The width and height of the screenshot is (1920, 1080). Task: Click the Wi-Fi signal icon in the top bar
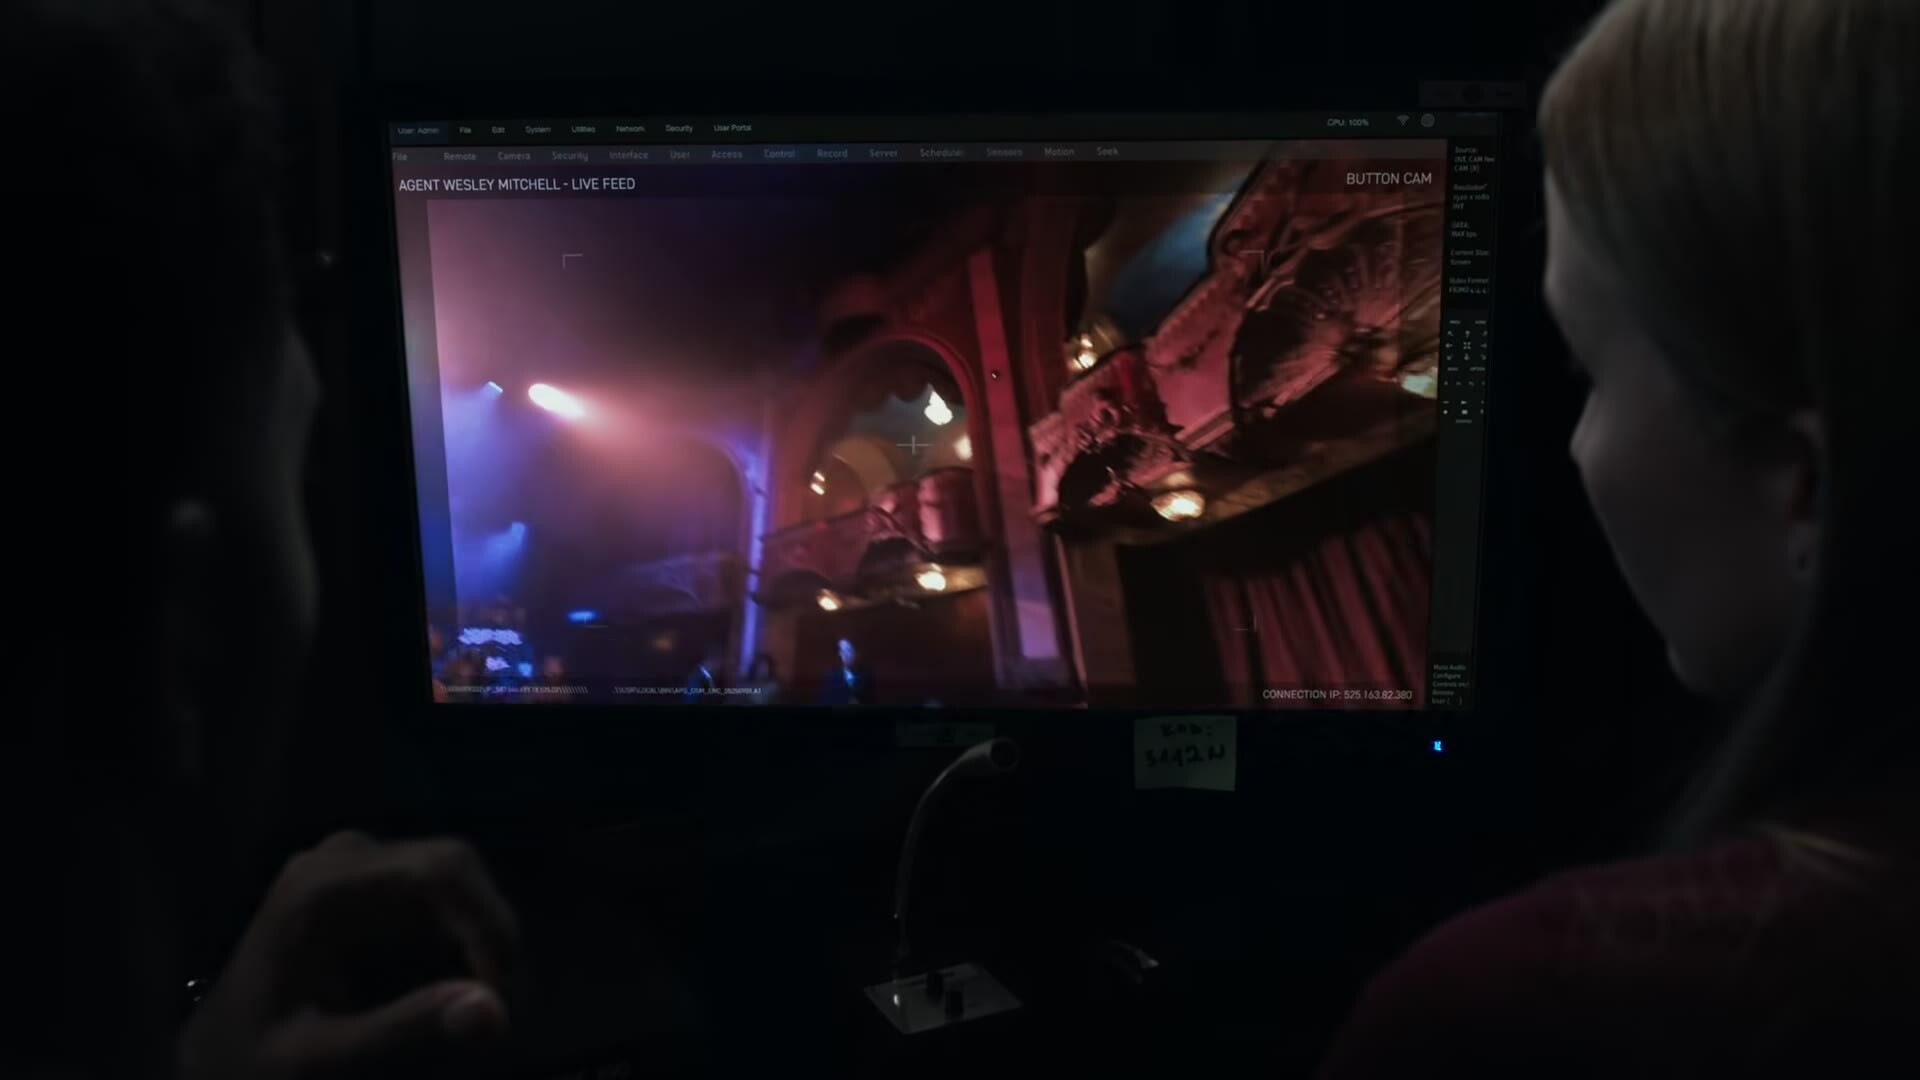pyautogui.click(x=1402, y=121)
